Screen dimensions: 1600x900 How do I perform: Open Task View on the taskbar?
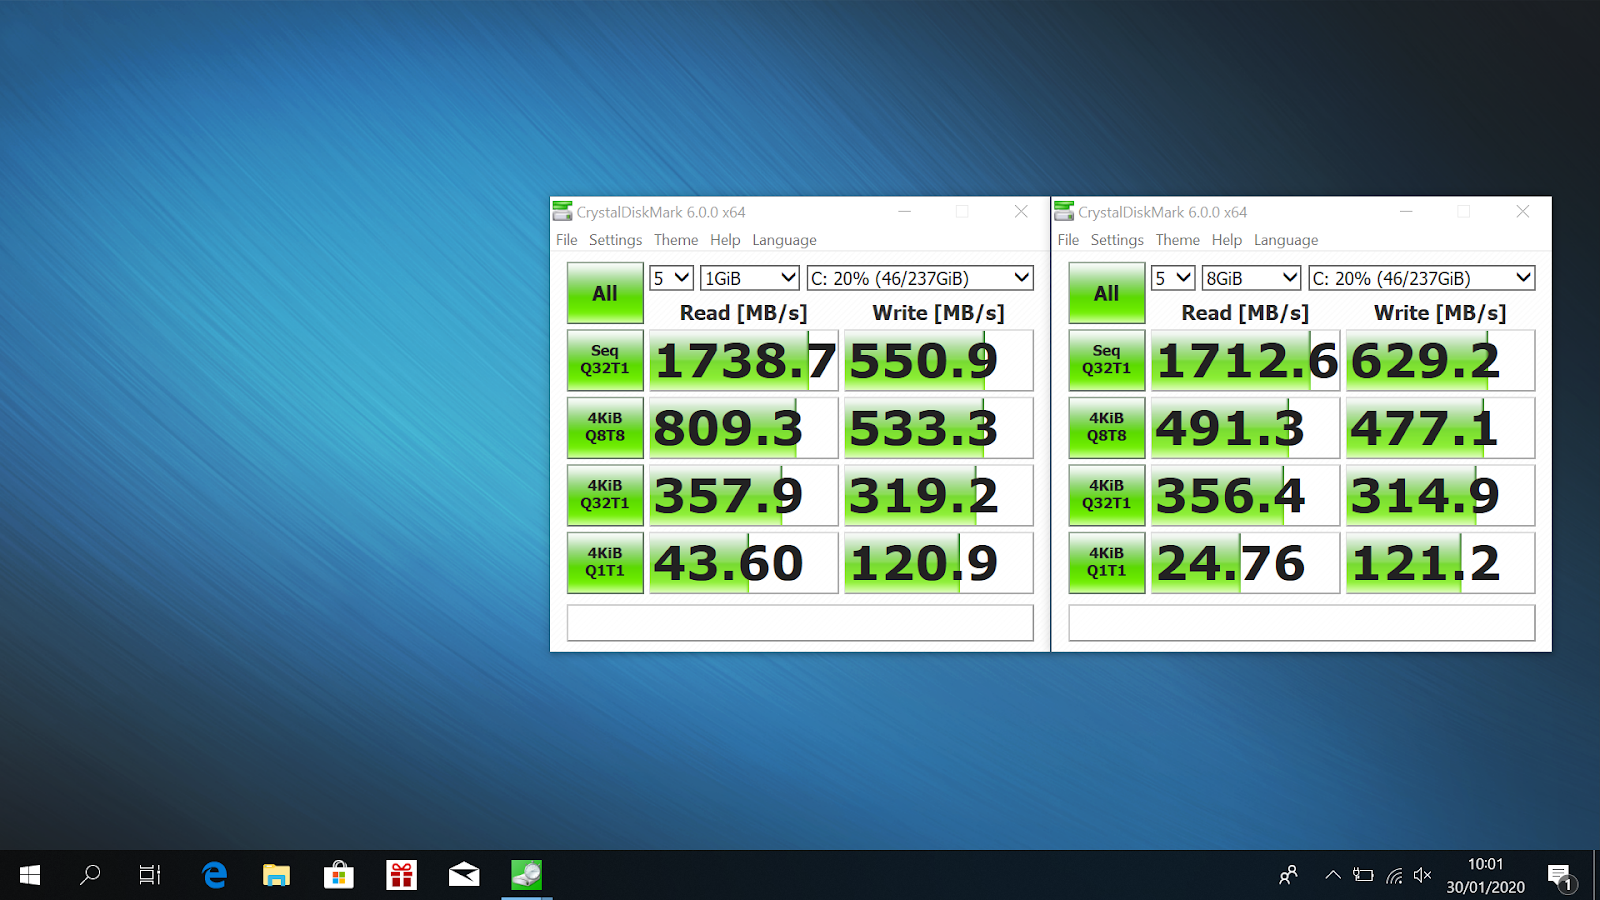click(150, 875)
